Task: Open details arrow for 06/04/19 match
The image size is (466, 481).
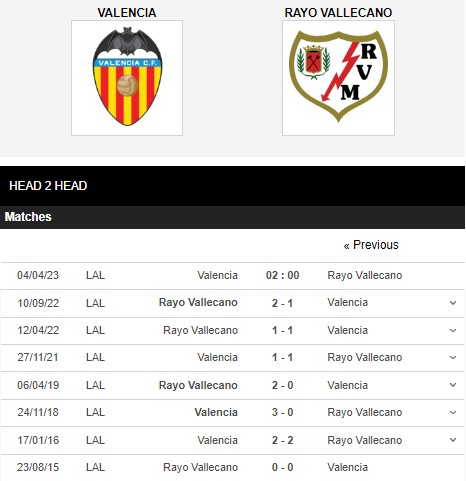Action: (453, 385)
